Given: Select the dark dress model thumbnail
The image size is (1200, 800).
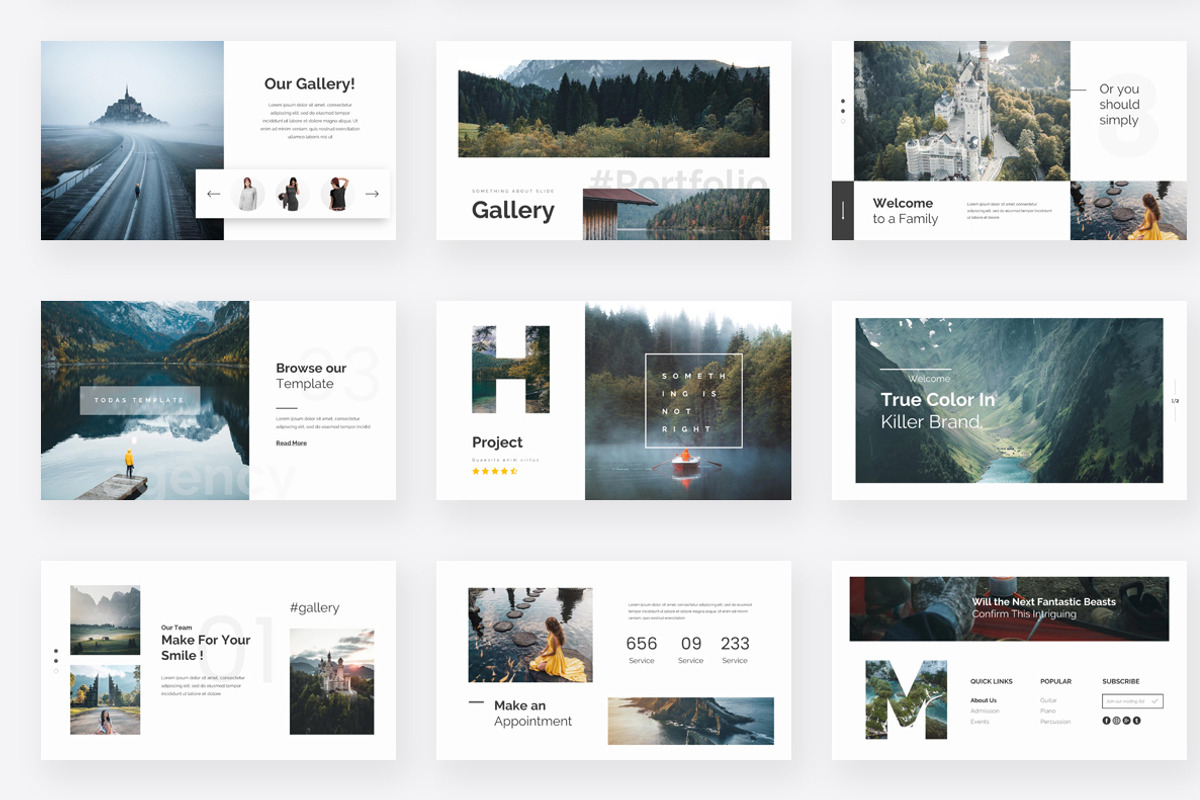Looking at the screenshot, I should [292, 194].
